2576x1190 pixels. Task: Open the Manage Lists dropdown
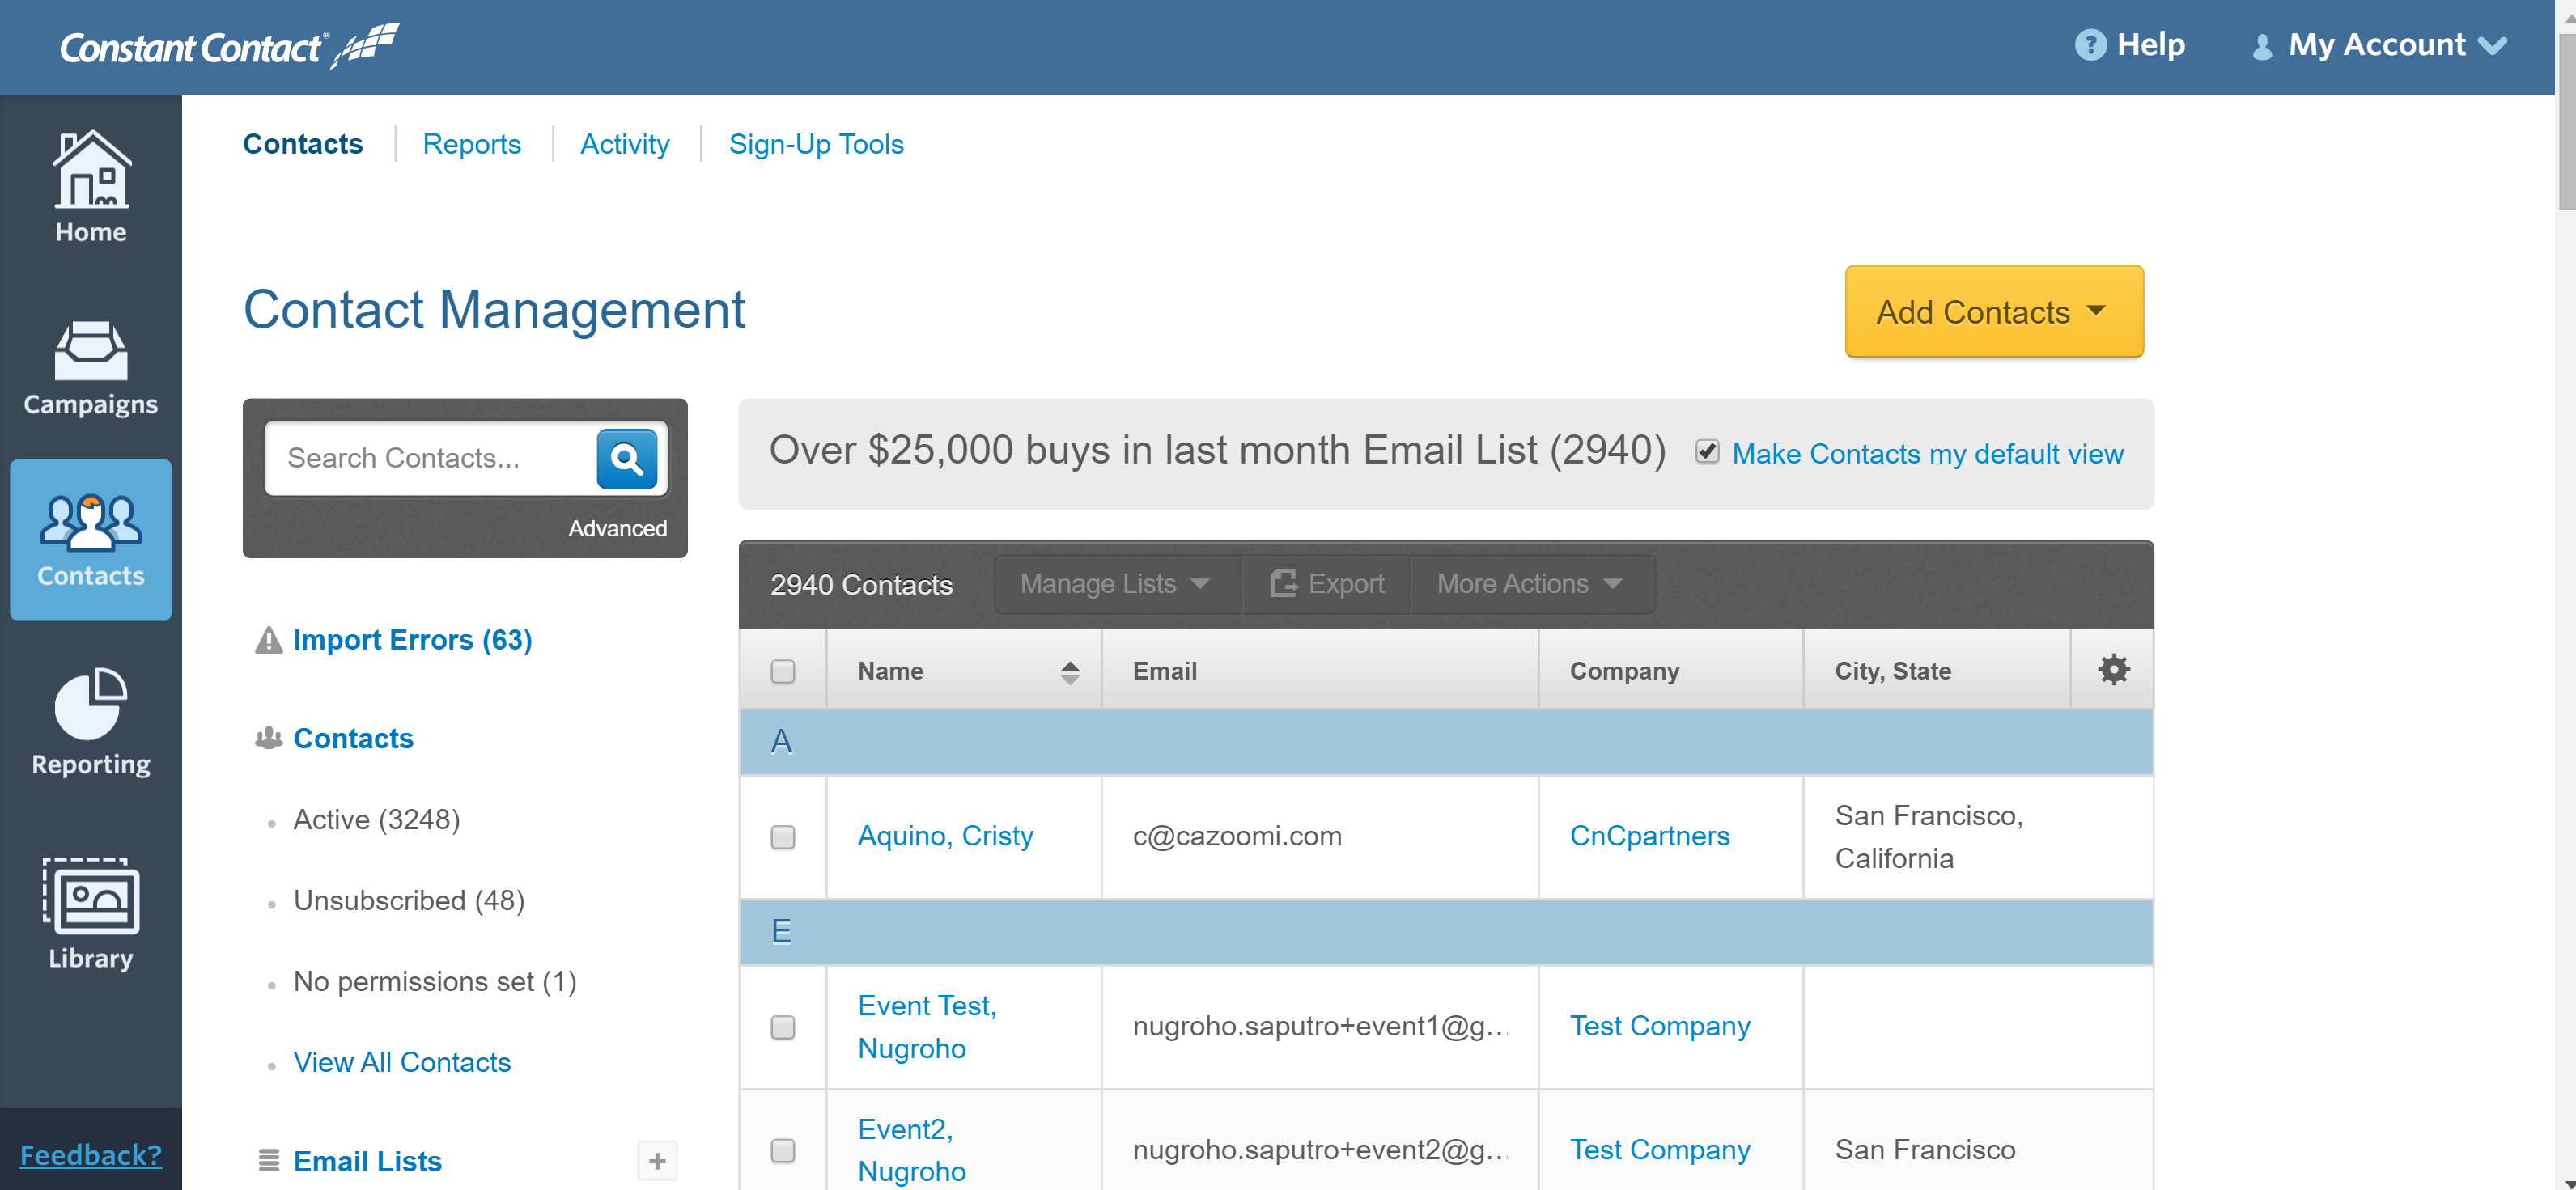pyautogui.click(x=1115, y=584)
